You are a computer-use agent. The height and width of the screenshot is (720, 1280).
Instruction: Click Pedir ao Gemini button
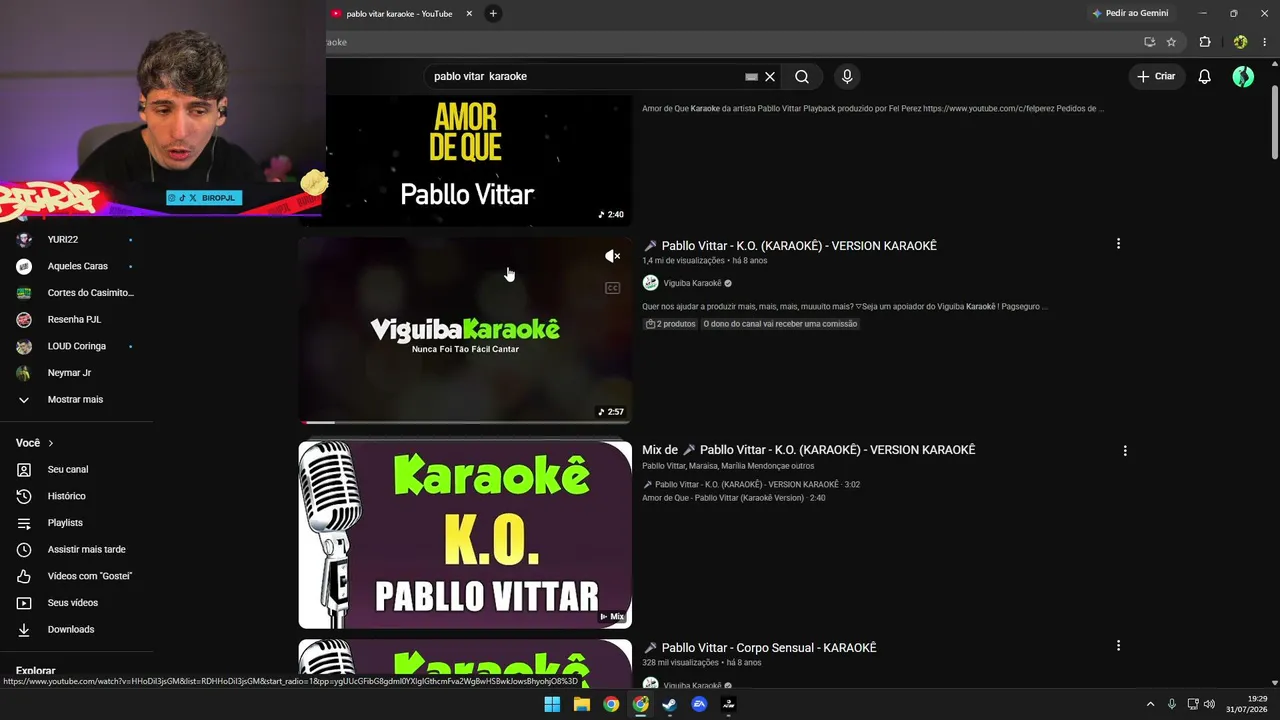(1131, 13)
